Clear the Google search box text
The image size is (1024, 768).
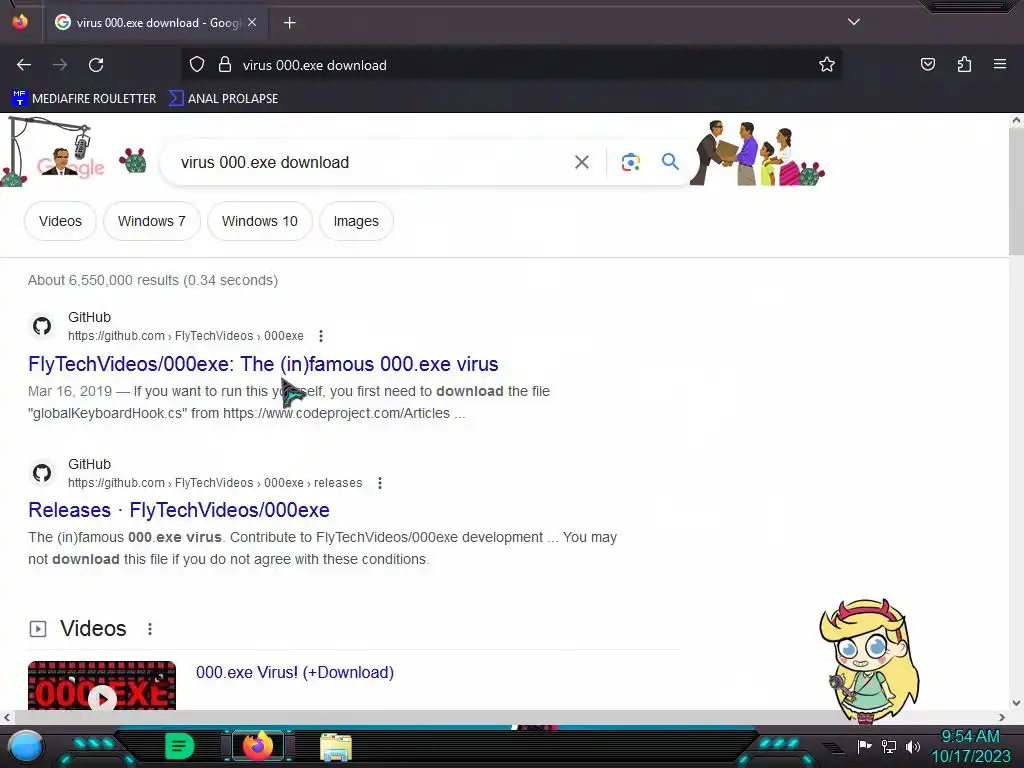pos(581,162)
